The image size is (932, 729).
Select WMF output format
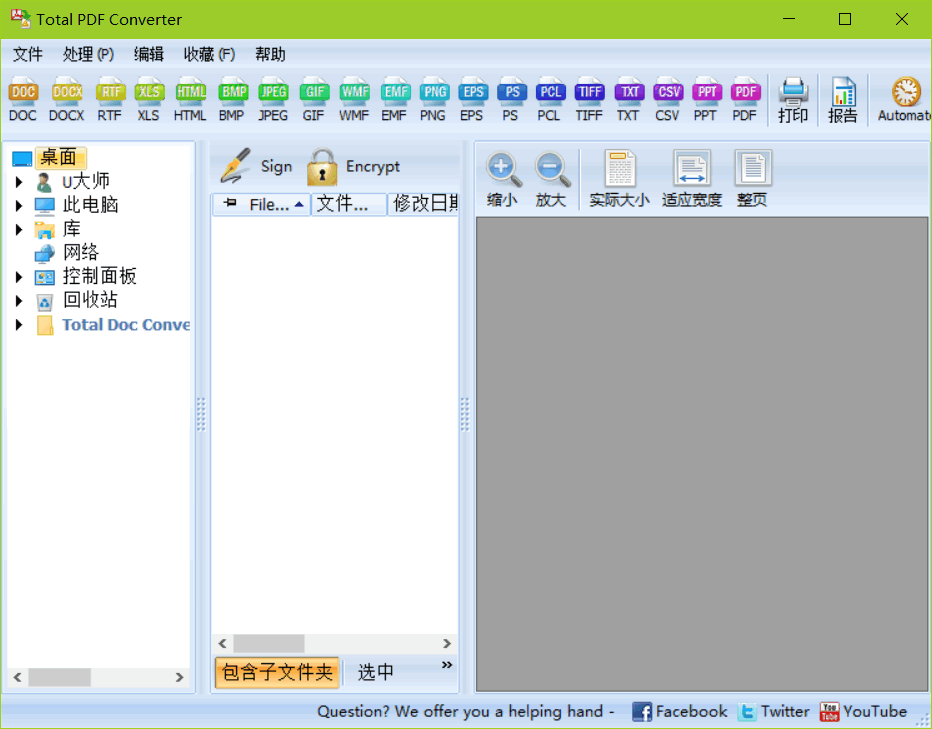click(354, 99)
